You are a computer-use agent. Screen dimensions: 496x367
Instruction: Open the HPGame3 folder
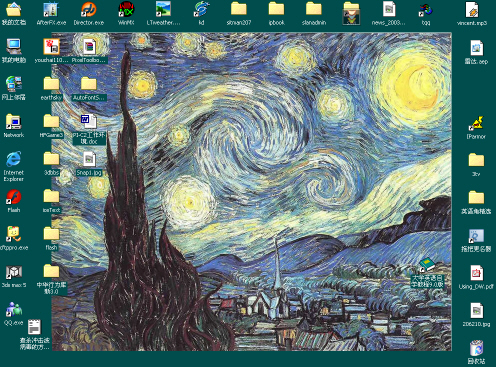51,121
